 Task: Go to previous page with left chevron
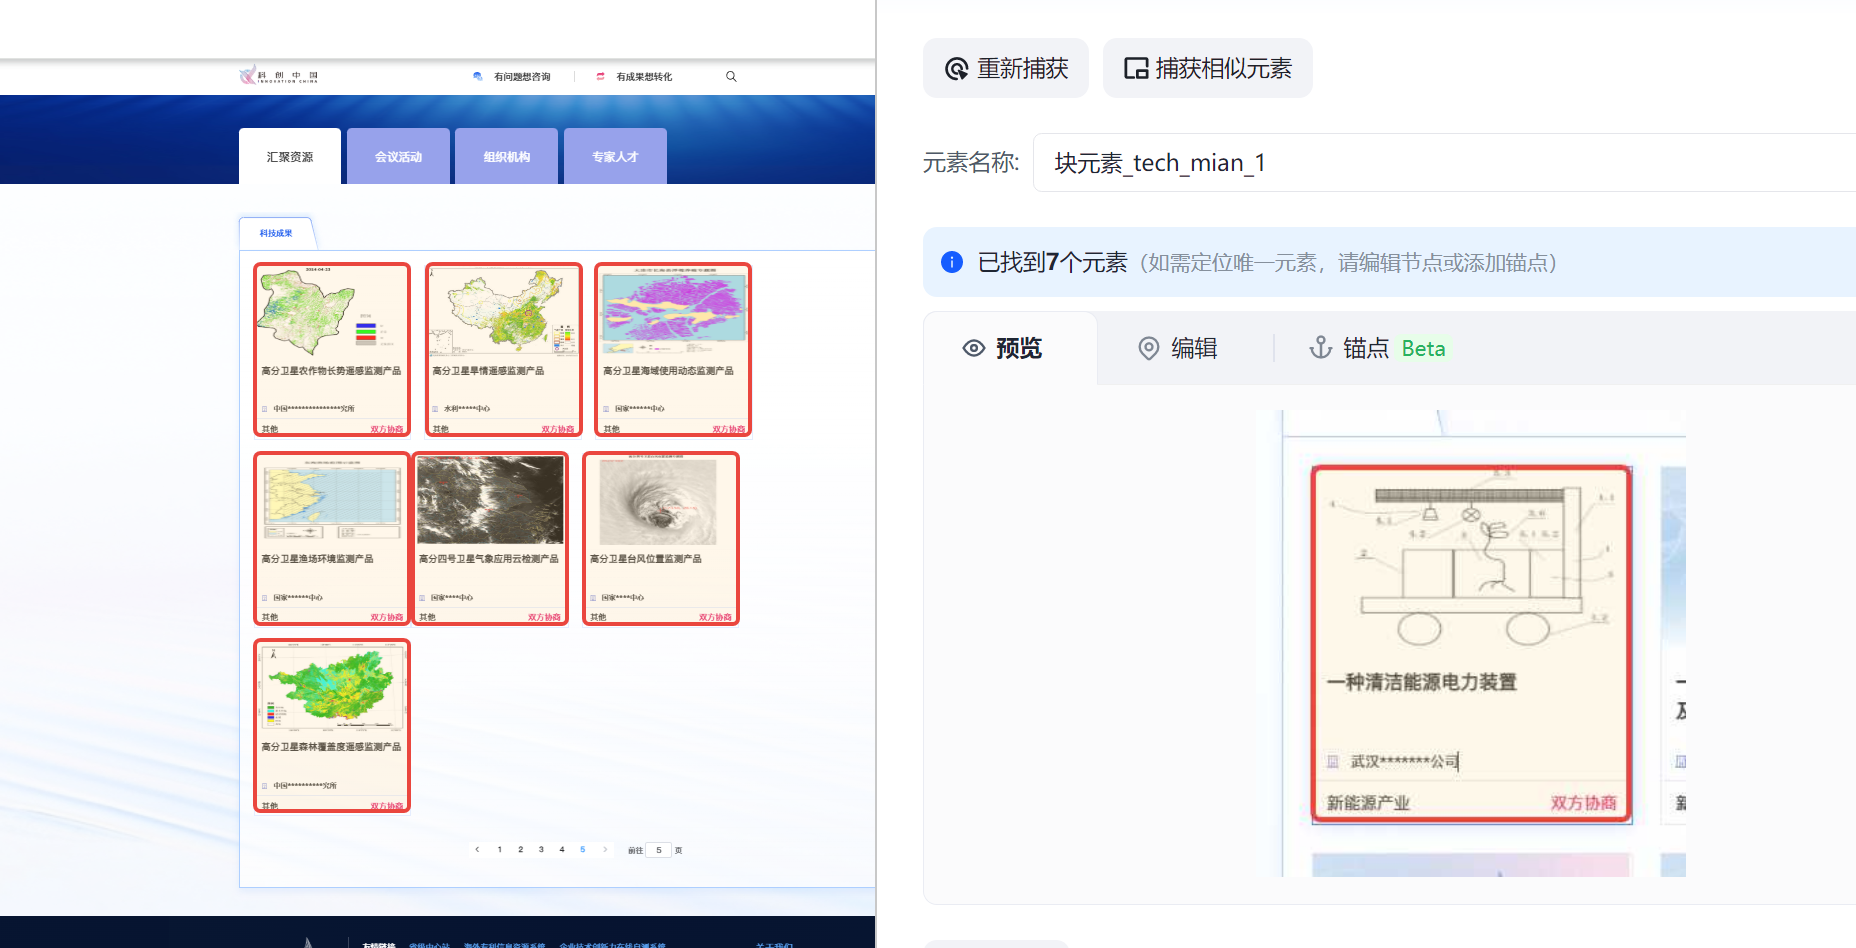(477, 849)
